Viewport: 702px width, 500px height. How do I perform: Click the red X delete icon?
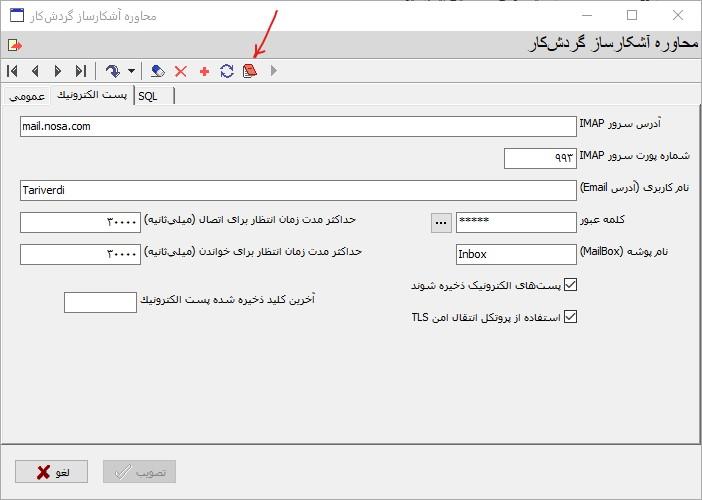(181, 71)
